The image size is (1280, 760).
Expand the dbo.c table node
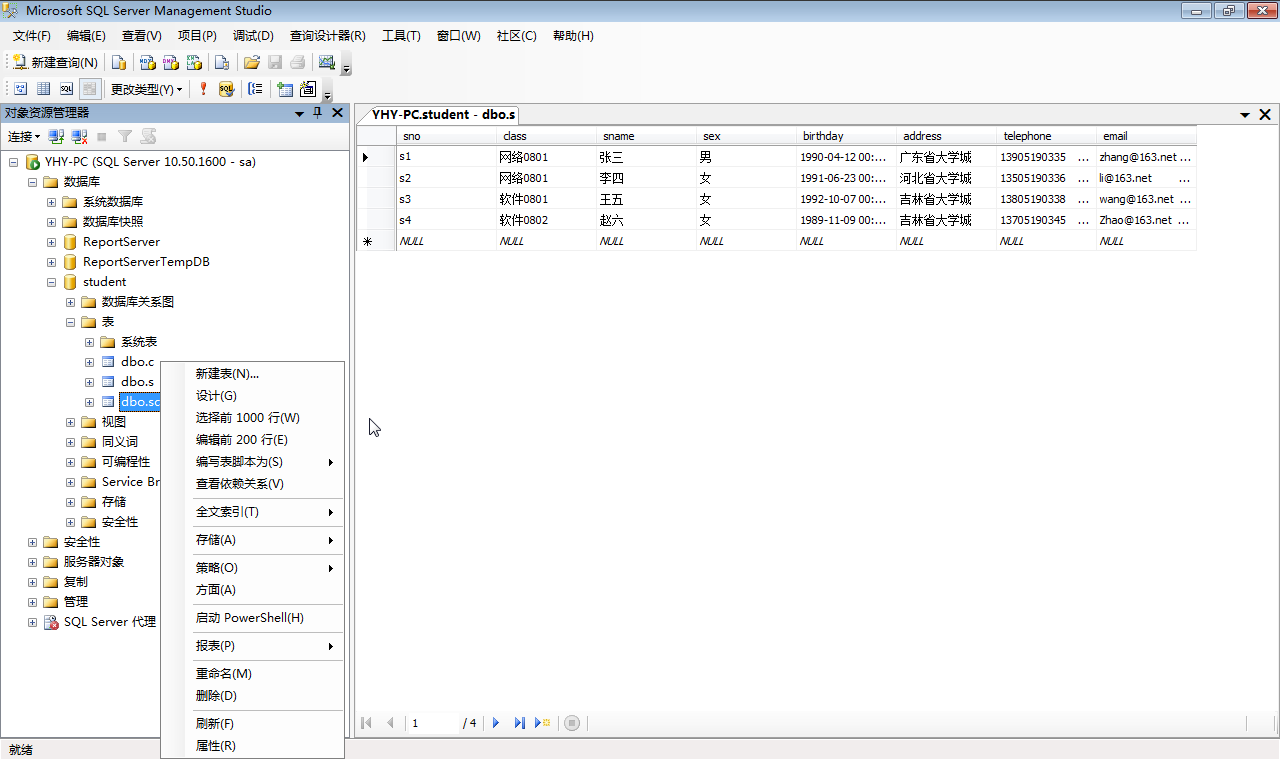click(89, 362)
